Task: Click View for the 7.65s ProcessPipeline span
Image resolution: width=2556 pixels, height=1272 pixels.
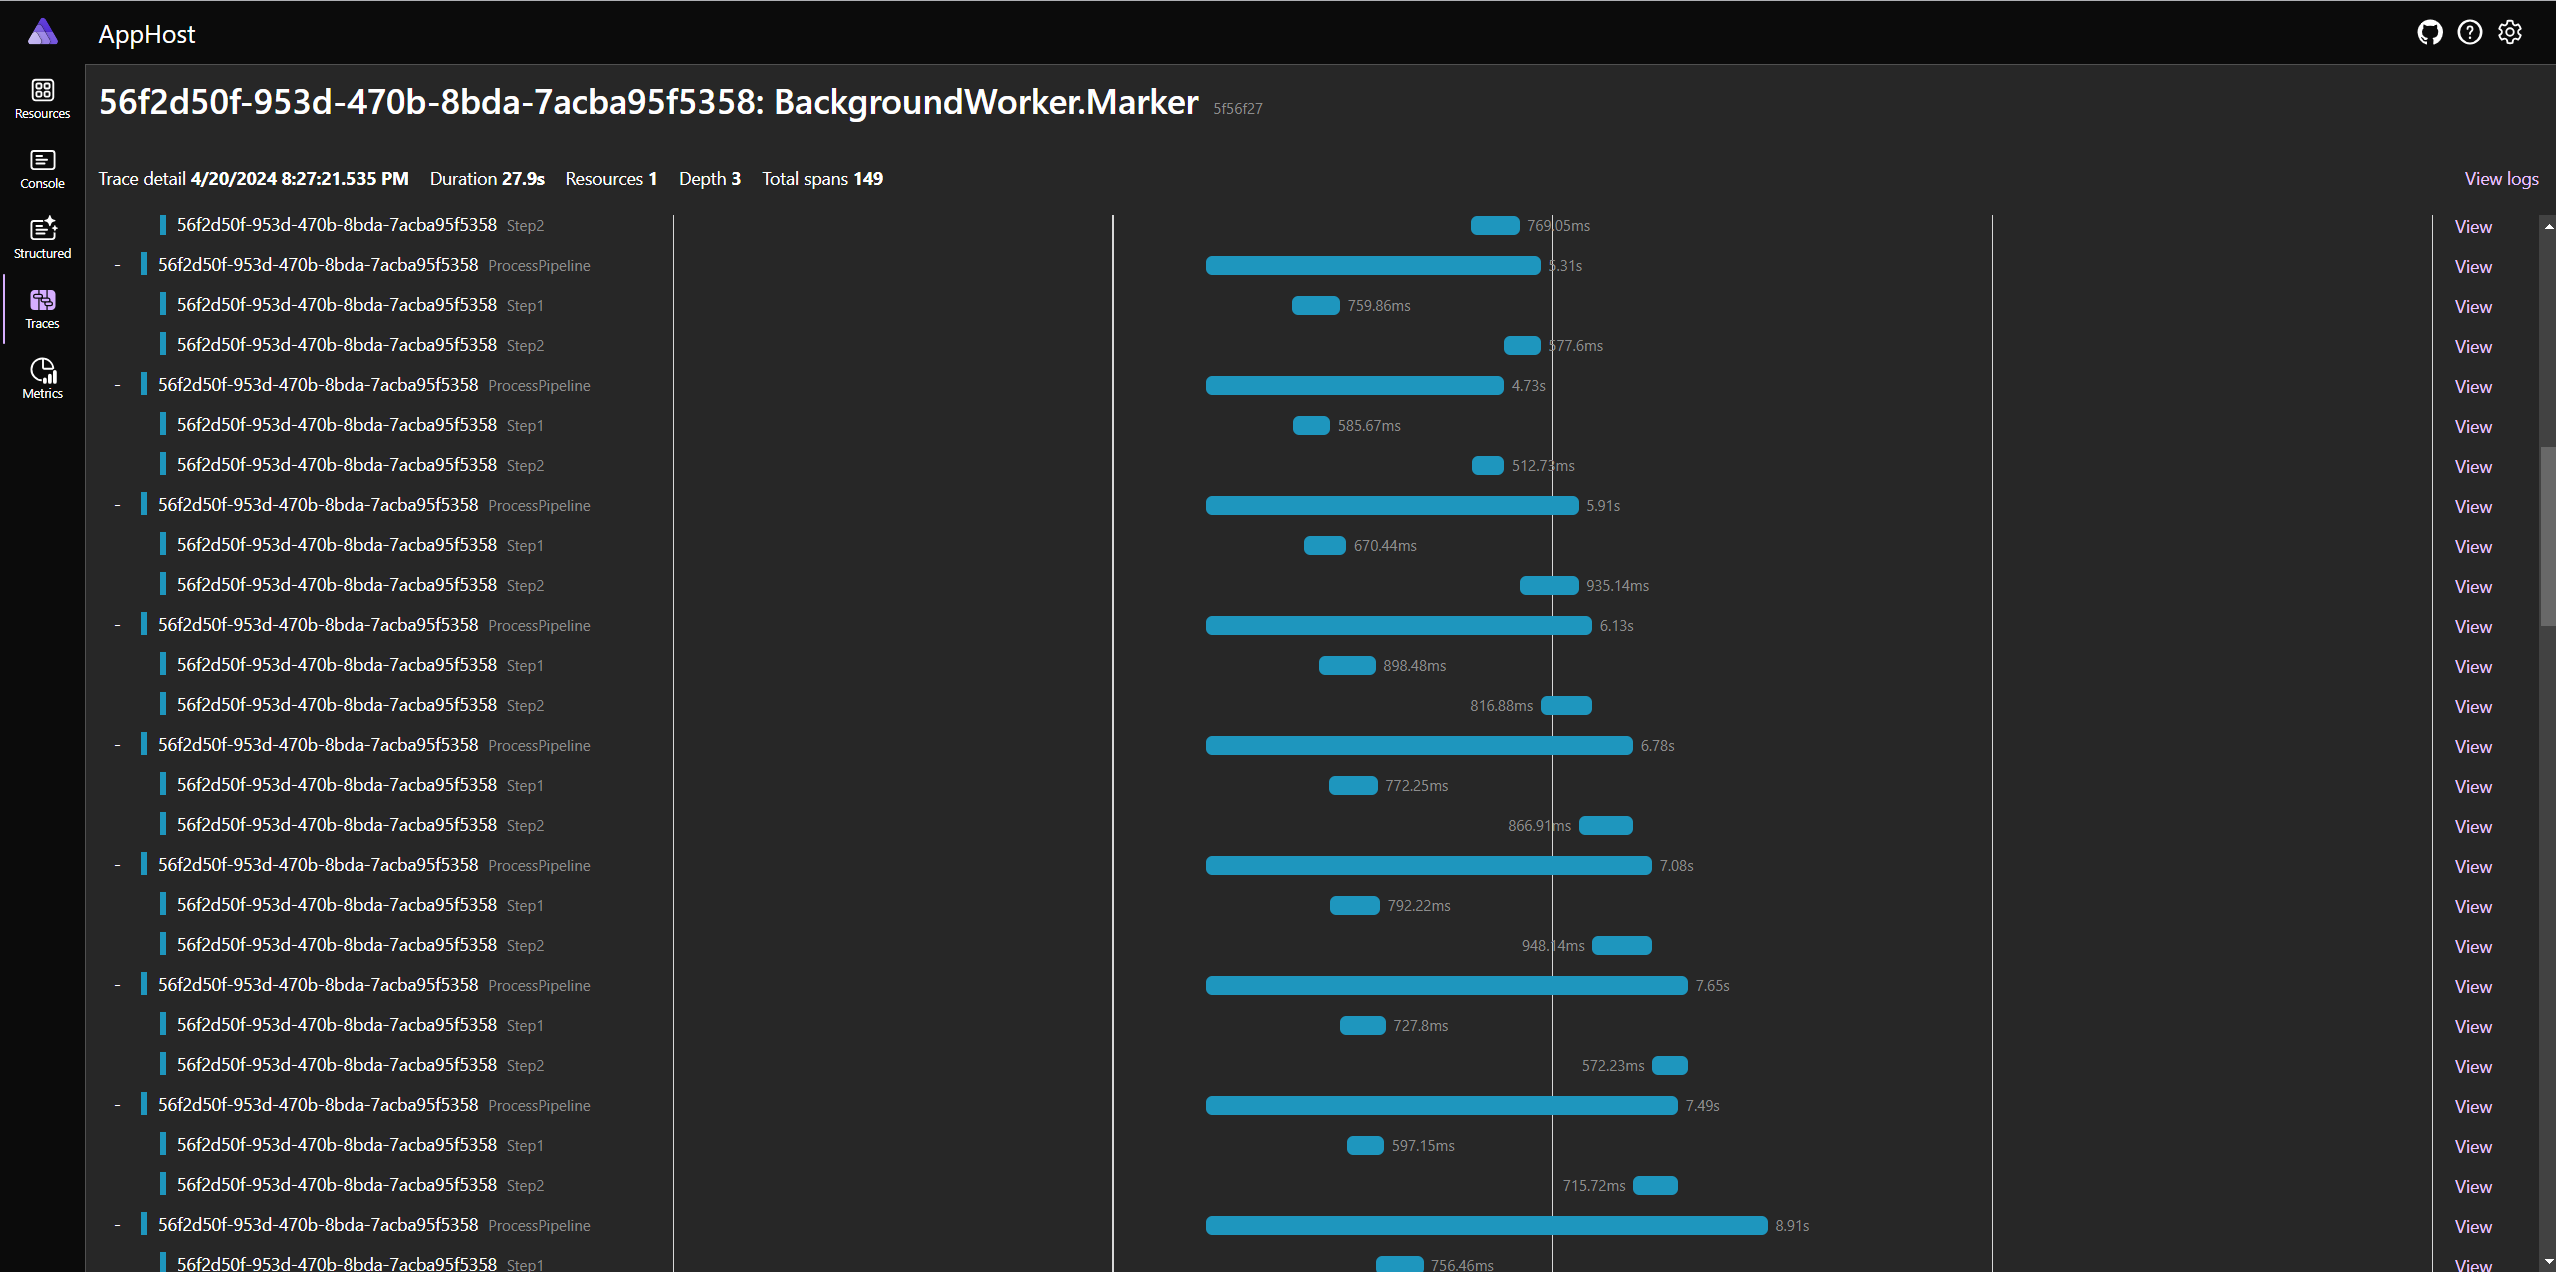Action: [2473, 987]
